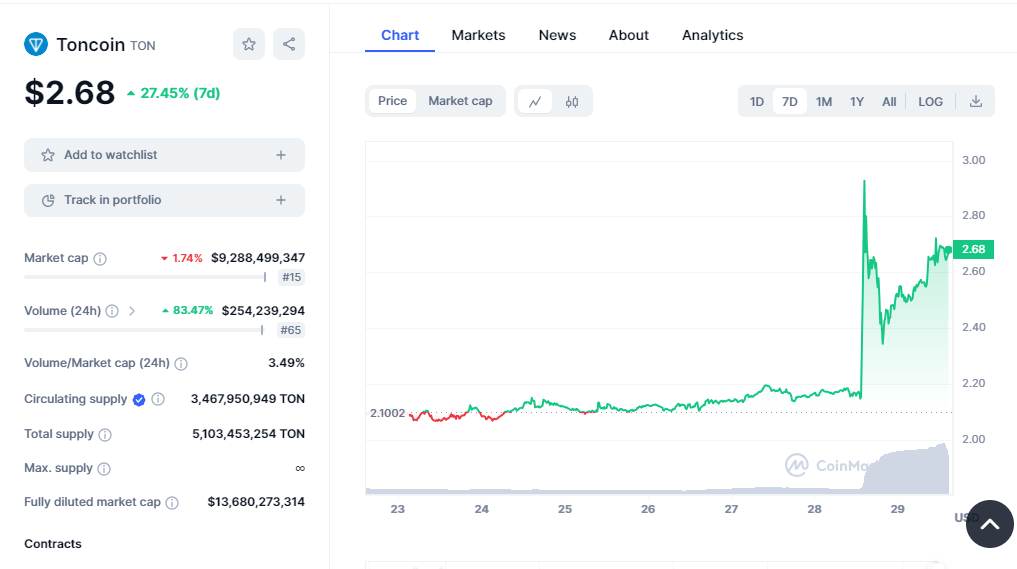1017x569 pixels.
Task: Toggle LOG scale on the chart
Action: coord(930,101)
